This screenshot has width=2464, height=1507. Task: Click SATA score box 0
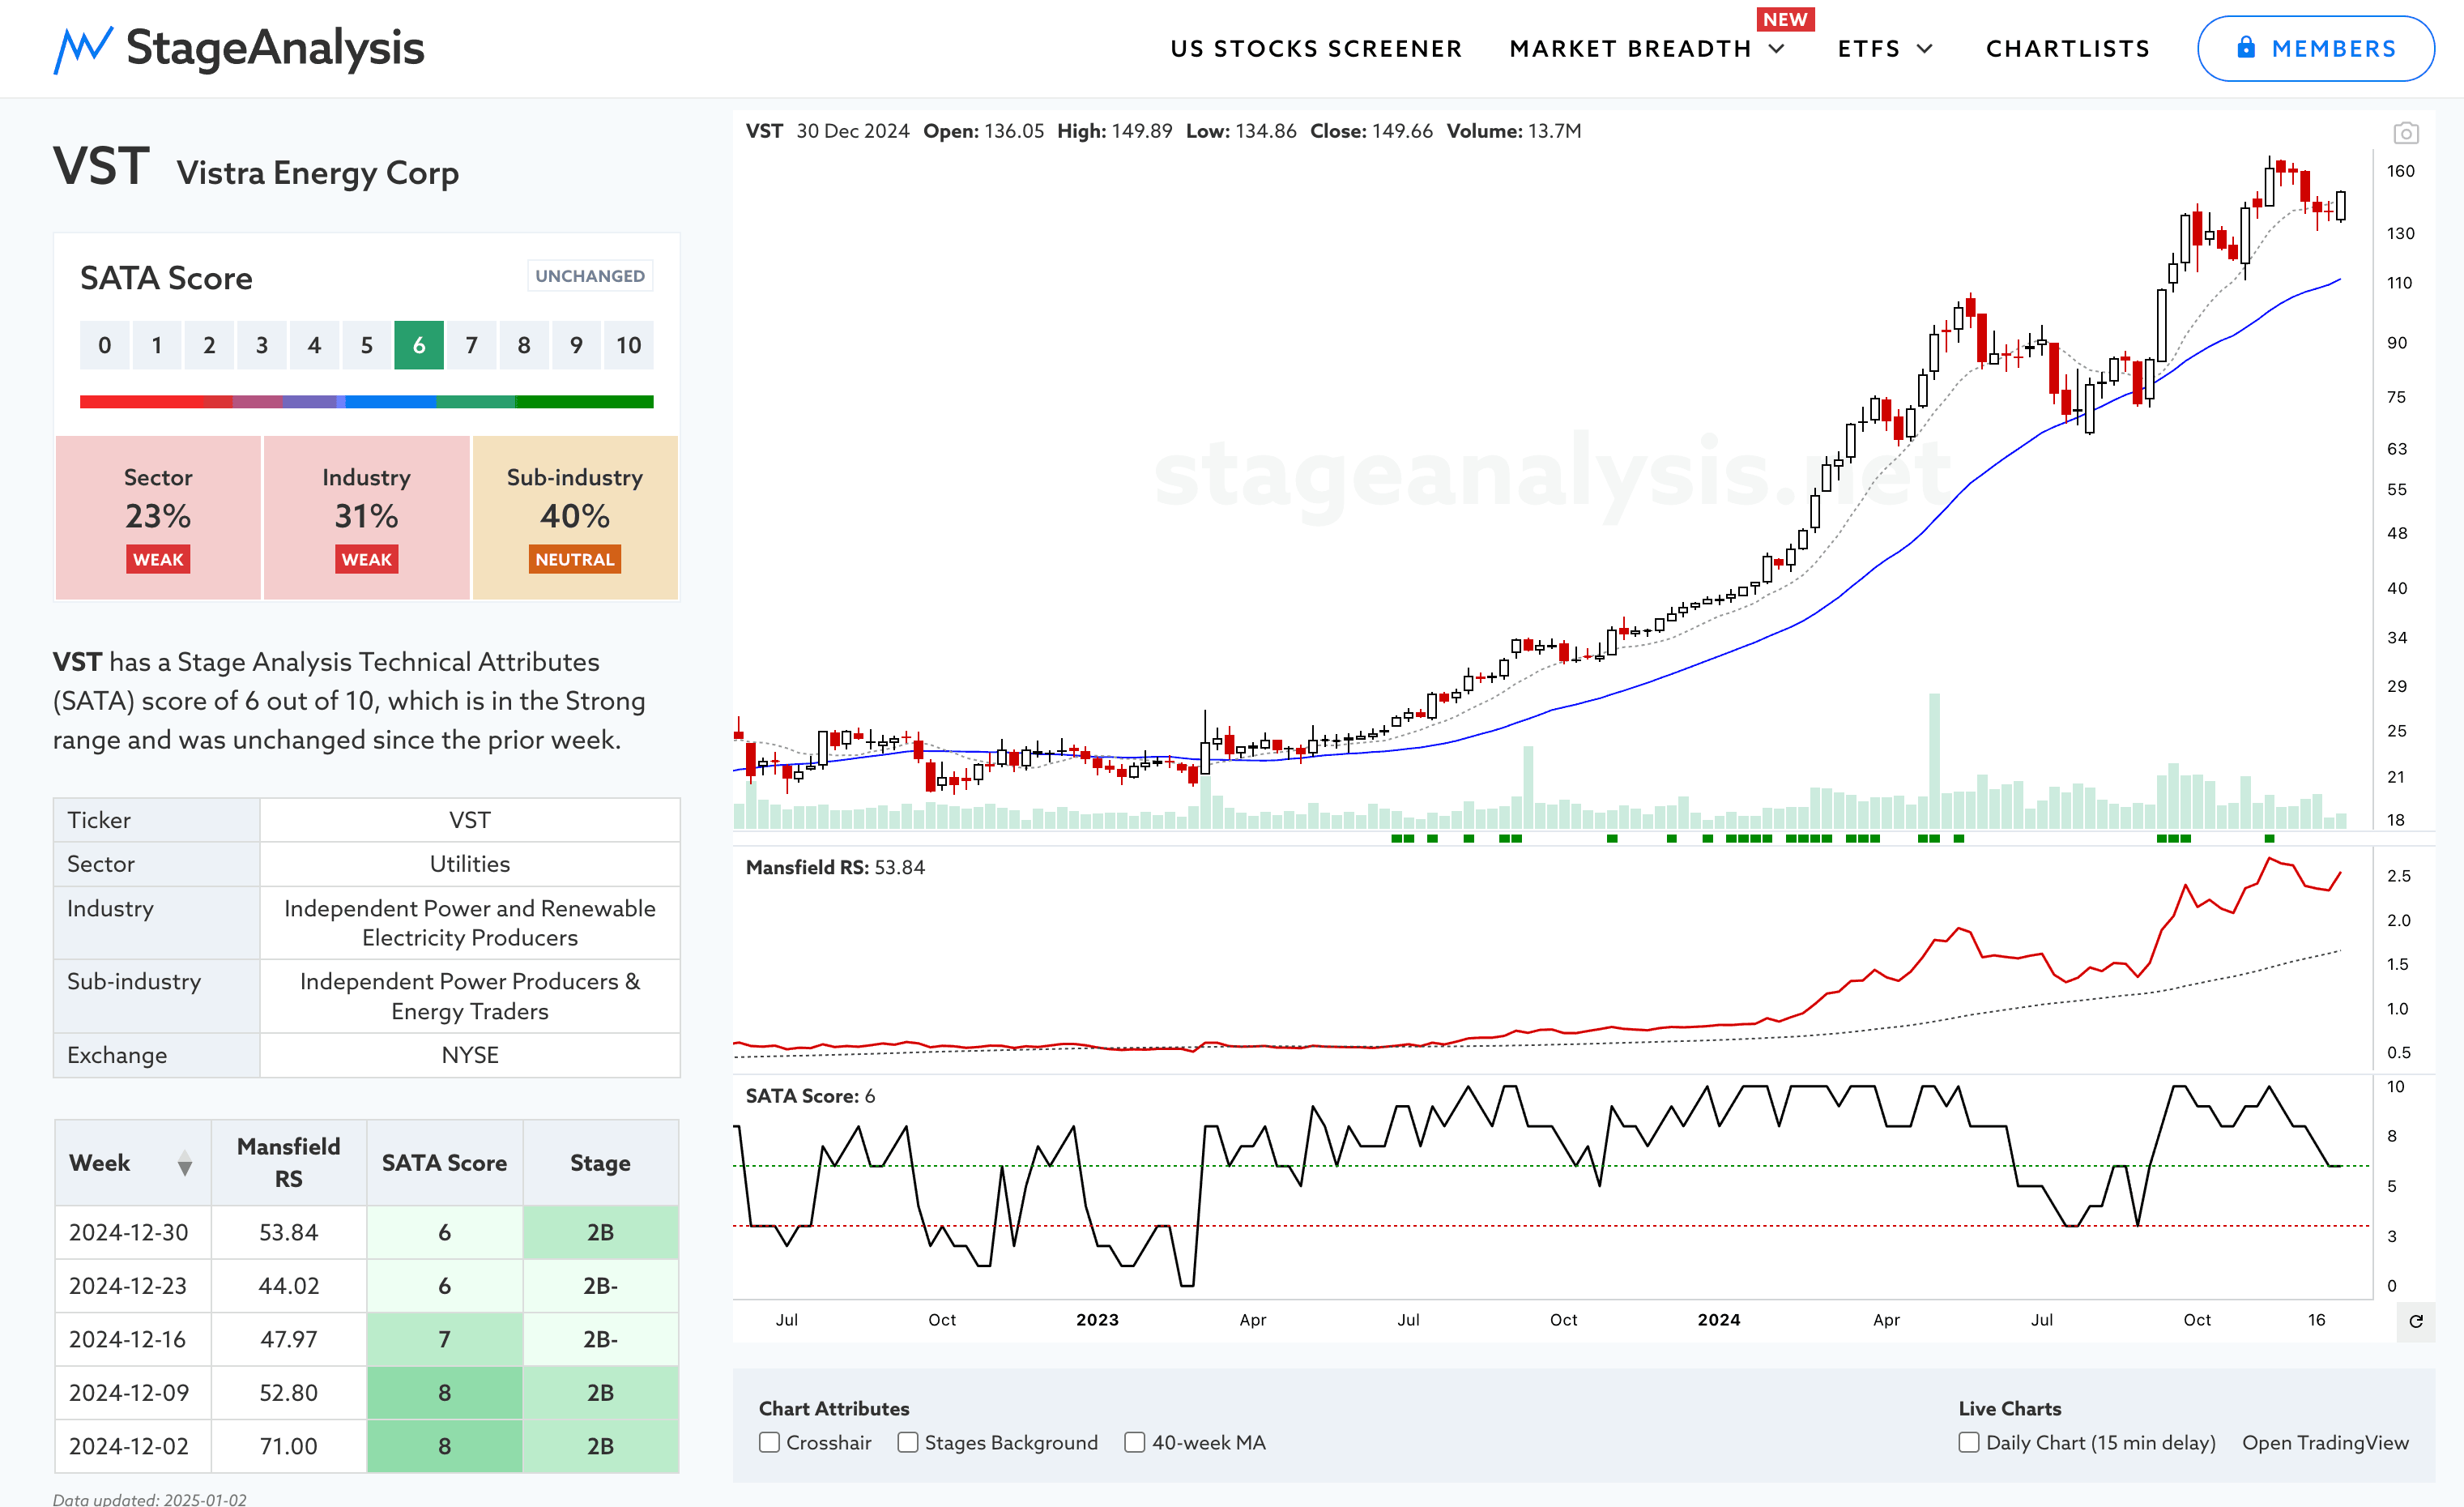point(105,345)
